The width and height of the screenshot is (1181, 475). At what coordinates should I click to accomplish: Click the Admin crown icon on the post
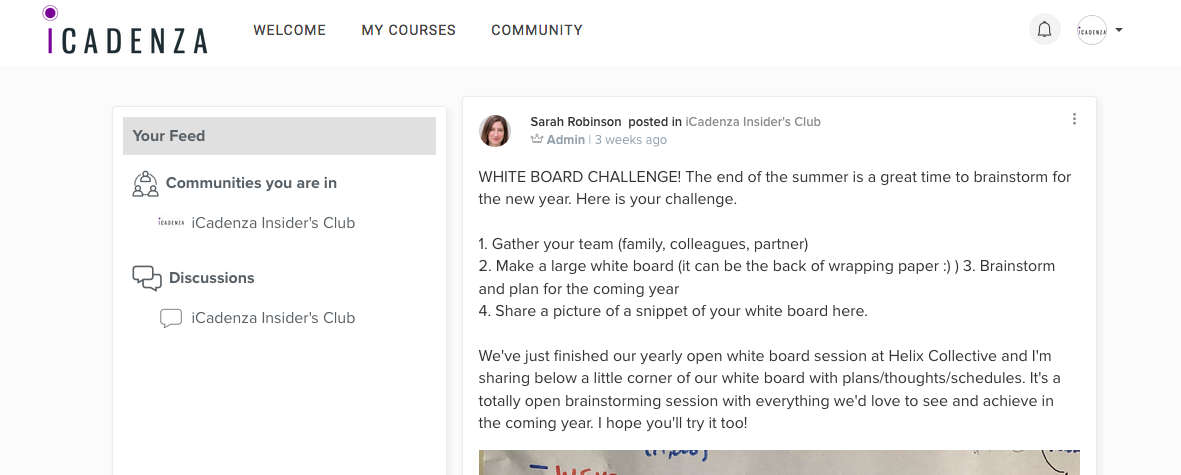(x=537, y=140)
